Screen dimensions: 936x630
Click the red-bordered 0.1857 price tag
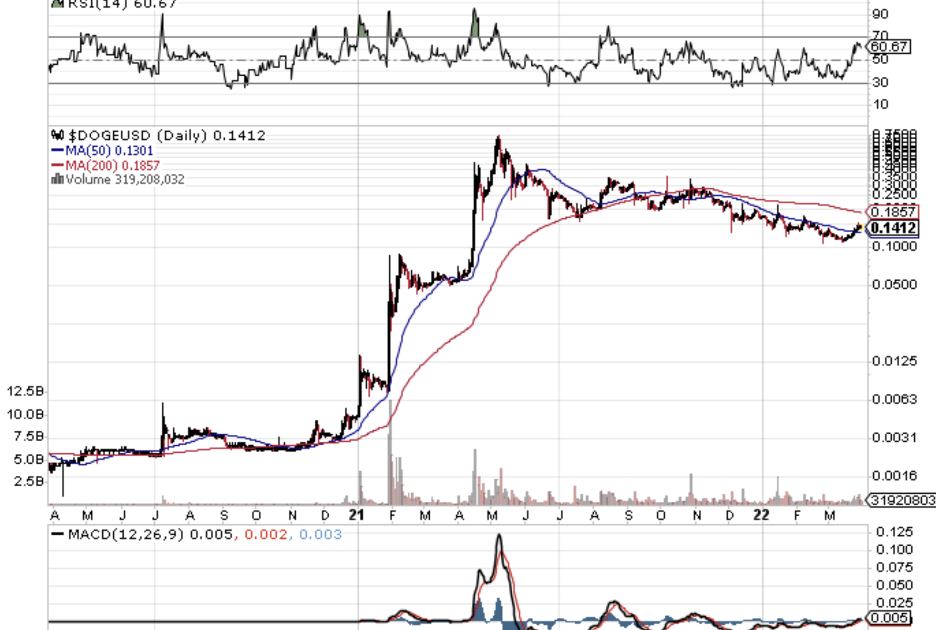tap(892, 211)
